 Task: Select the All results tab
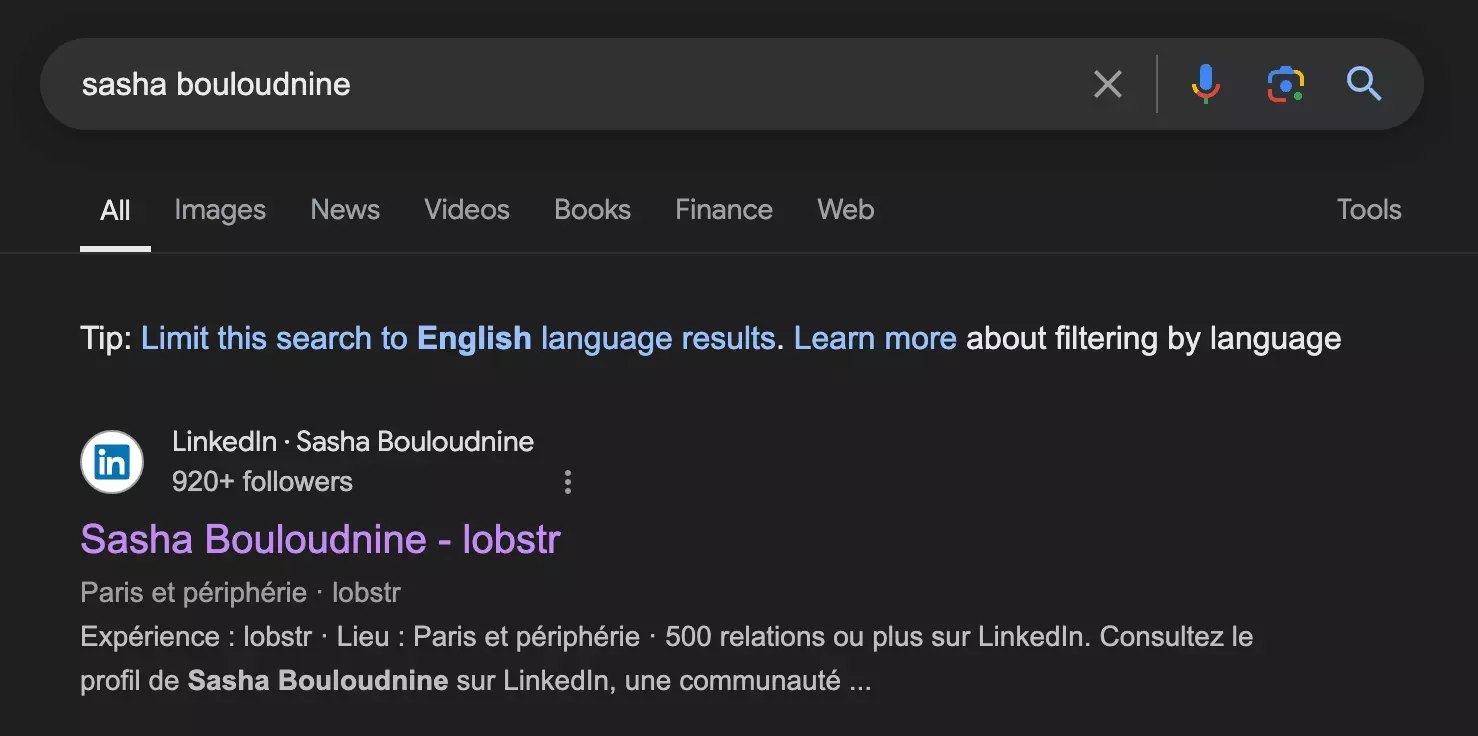[x=115, y=210]
